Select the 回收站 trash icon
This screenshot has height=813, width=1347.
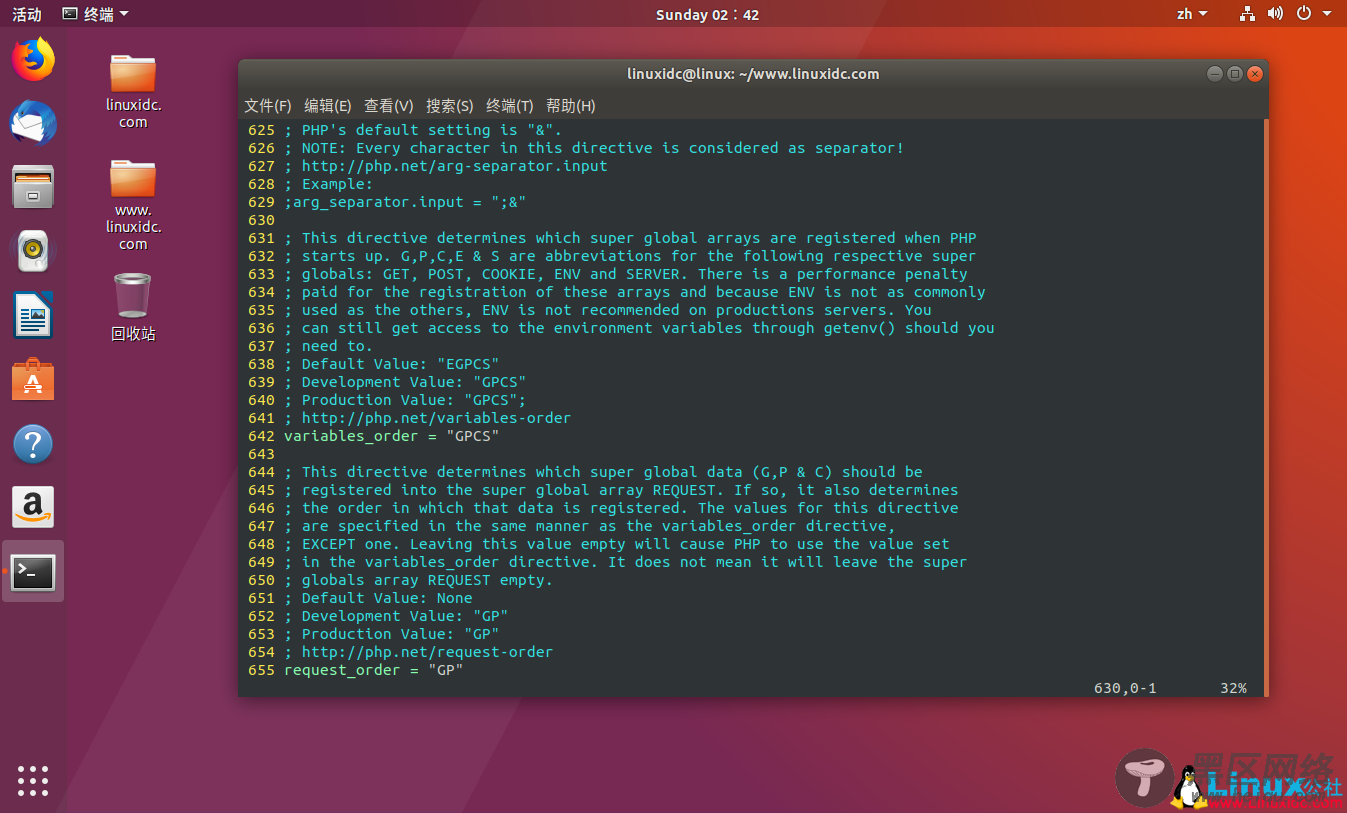[x=133, y=307]
